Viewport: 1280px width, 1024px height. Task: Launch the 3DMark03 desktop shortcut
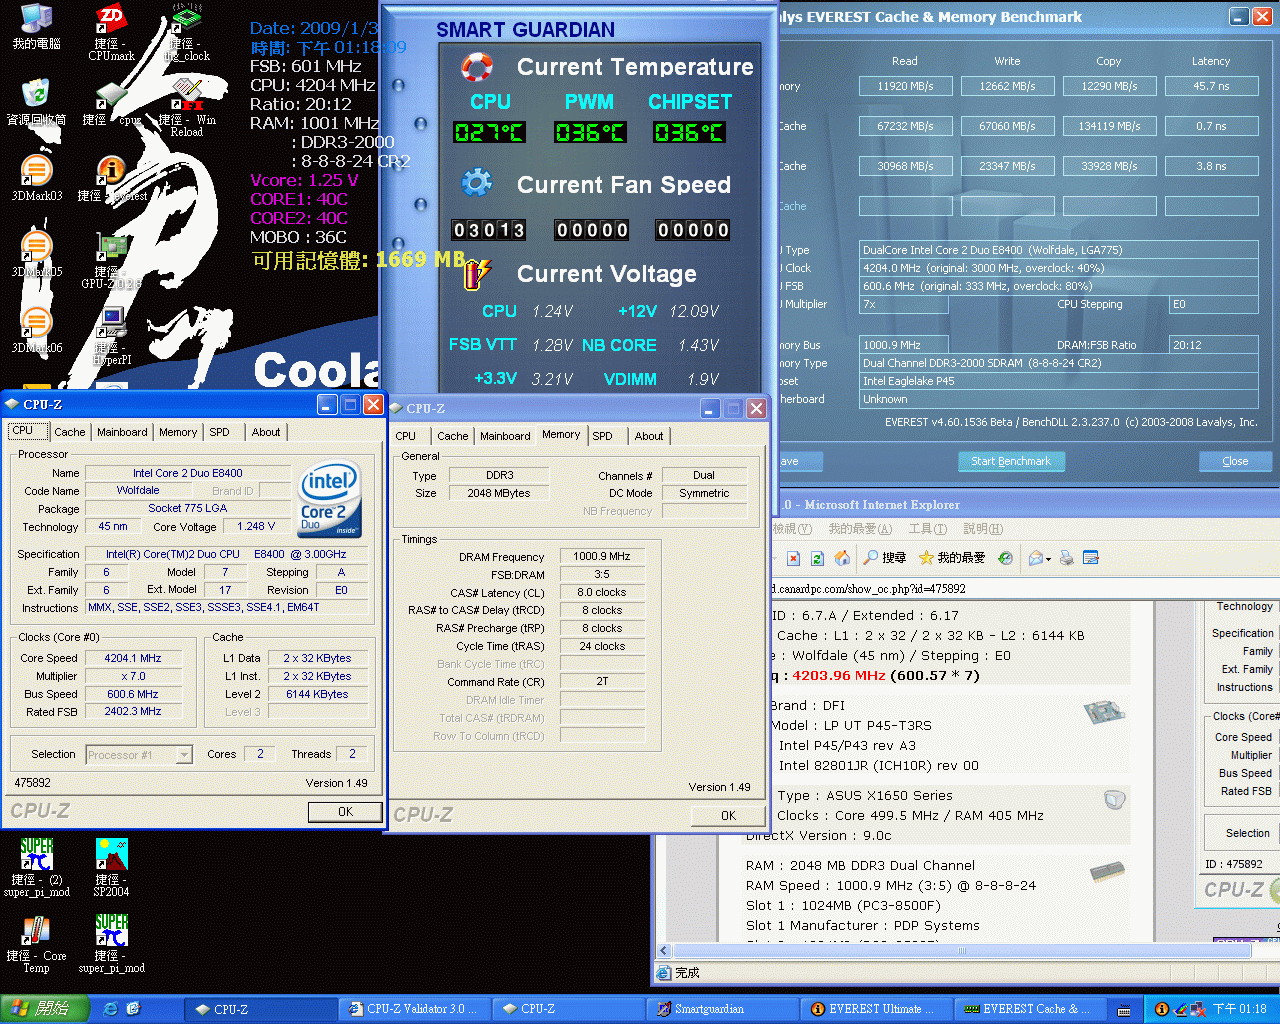point(37,179)
